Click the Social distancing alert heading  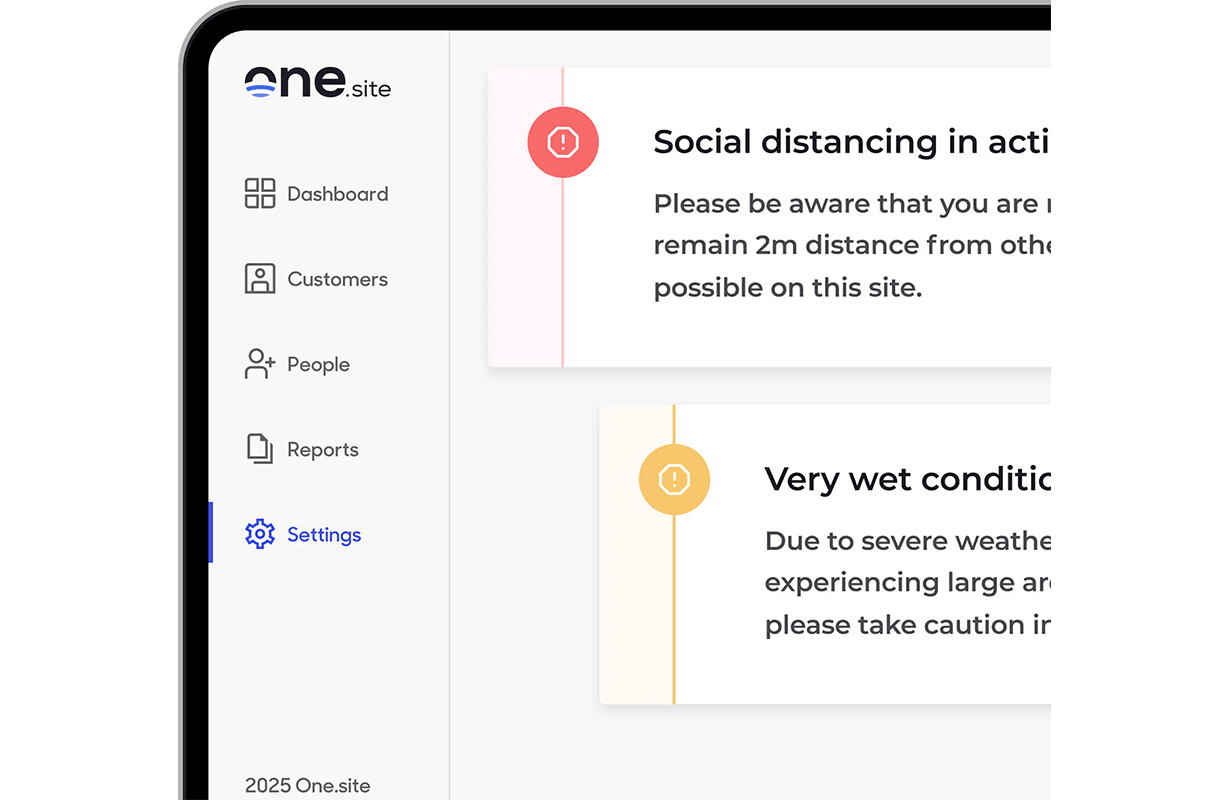[x=850, y=141]
